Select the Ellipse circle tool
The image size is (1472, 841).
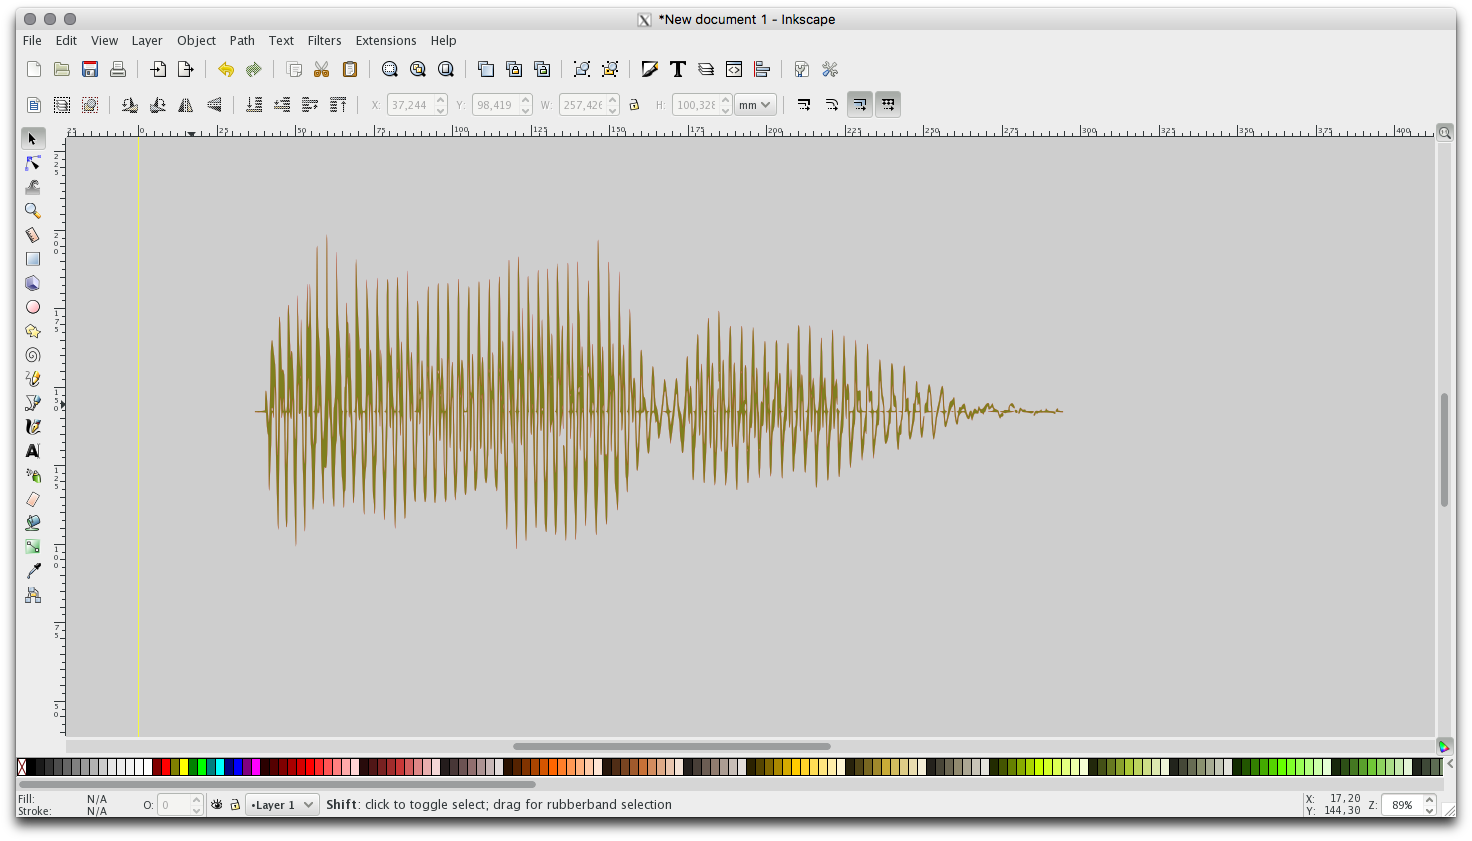pyautogui.click(x=32, y=307)
